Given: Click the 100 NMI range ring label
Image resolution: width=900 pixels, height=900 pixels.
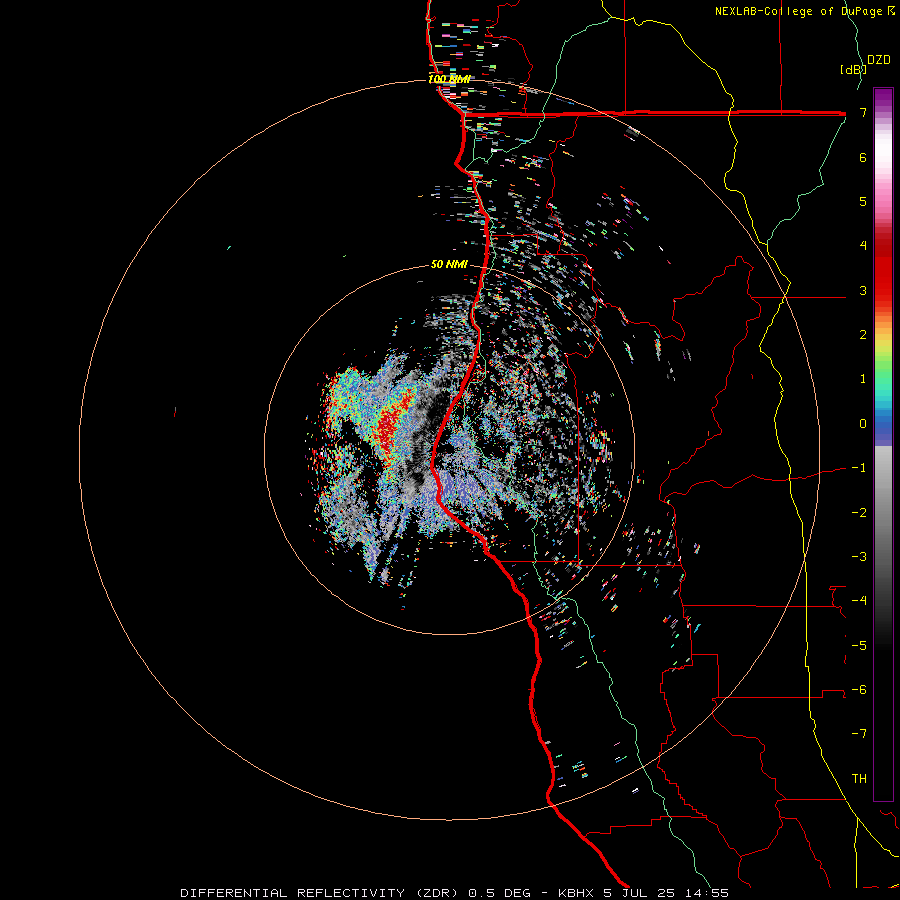Looking at the screenshot, I should pos(449,79).
